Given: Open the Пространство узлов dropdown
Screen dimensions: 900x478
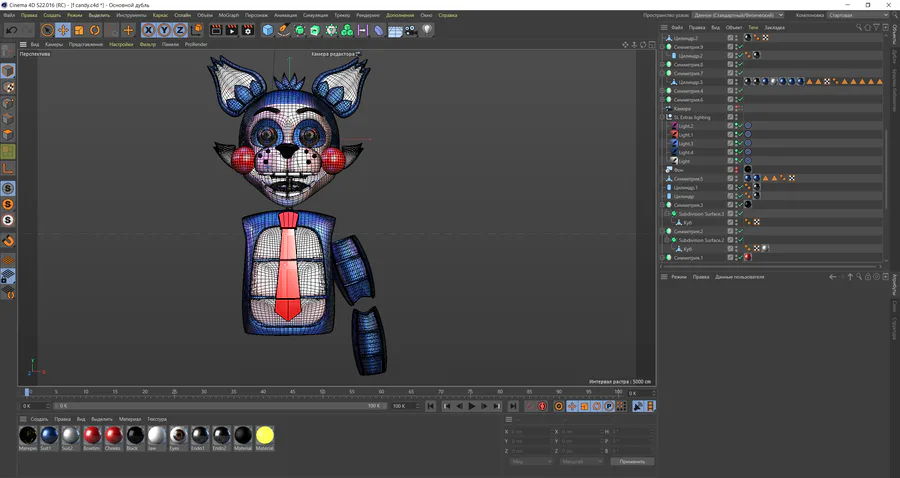Looking at the screenshot, I should point(737,15).
